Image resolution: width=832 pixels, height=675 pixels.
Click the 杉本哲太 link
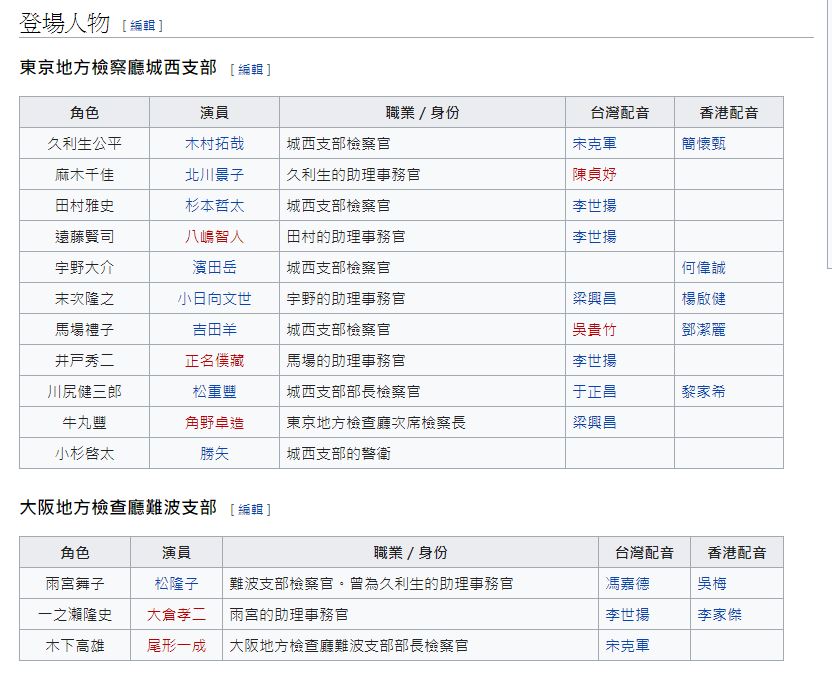pyautogui.click(x=214, y=205)
